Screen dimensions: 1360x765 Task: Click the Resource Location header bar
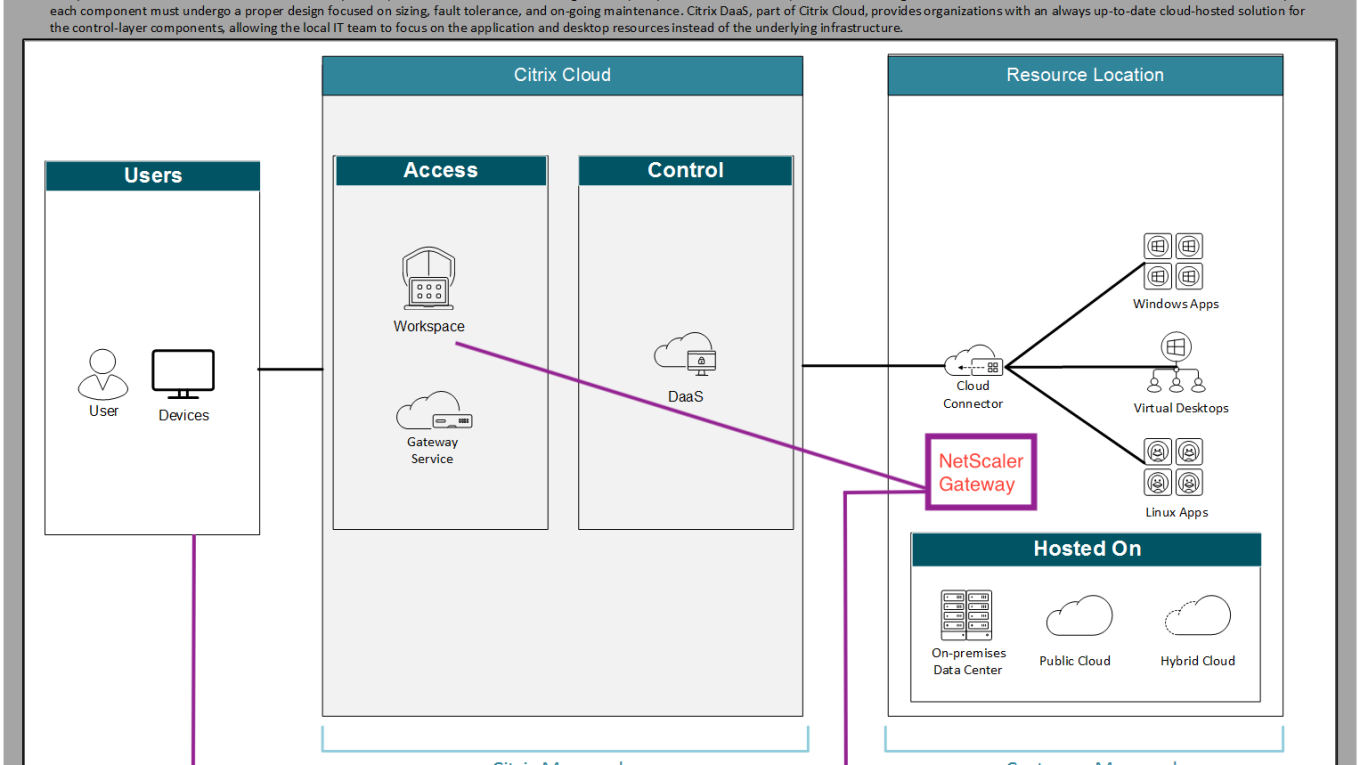pos(1085,75)
